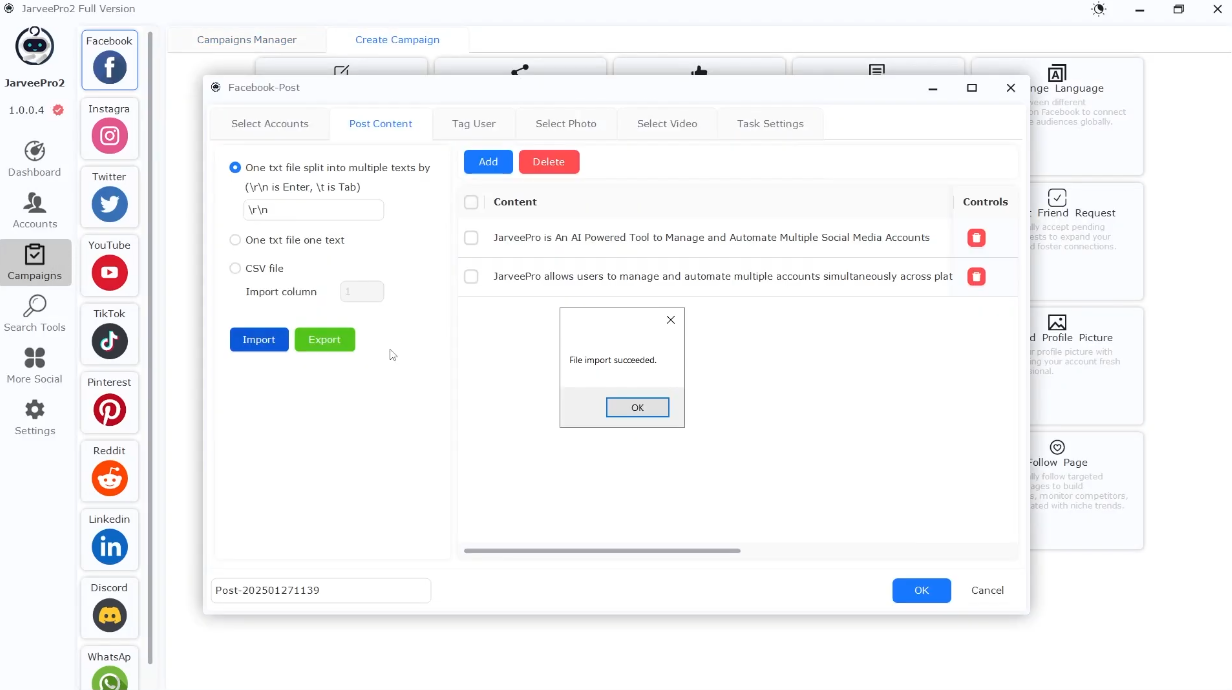
Task: Click the blue Add button
Action: (488, 162)
